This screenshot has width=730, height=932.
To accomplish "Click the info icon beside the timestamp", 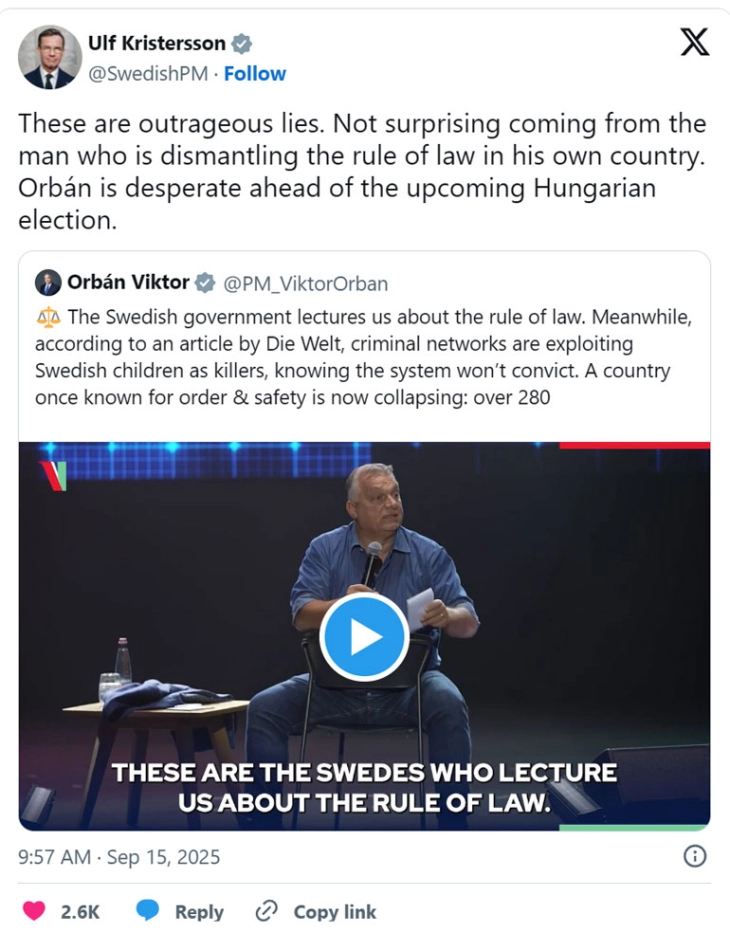I will (x=694, y=856).
